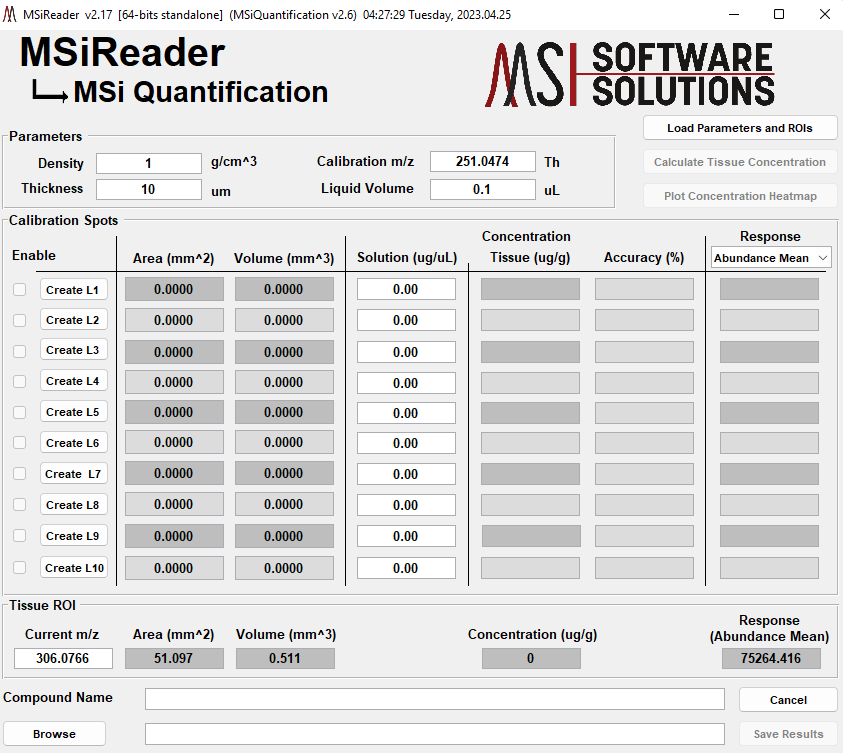Edit L4 Solution concentration field
The height and width of the screenshot is (753, 843).
[x=406, y=383]
